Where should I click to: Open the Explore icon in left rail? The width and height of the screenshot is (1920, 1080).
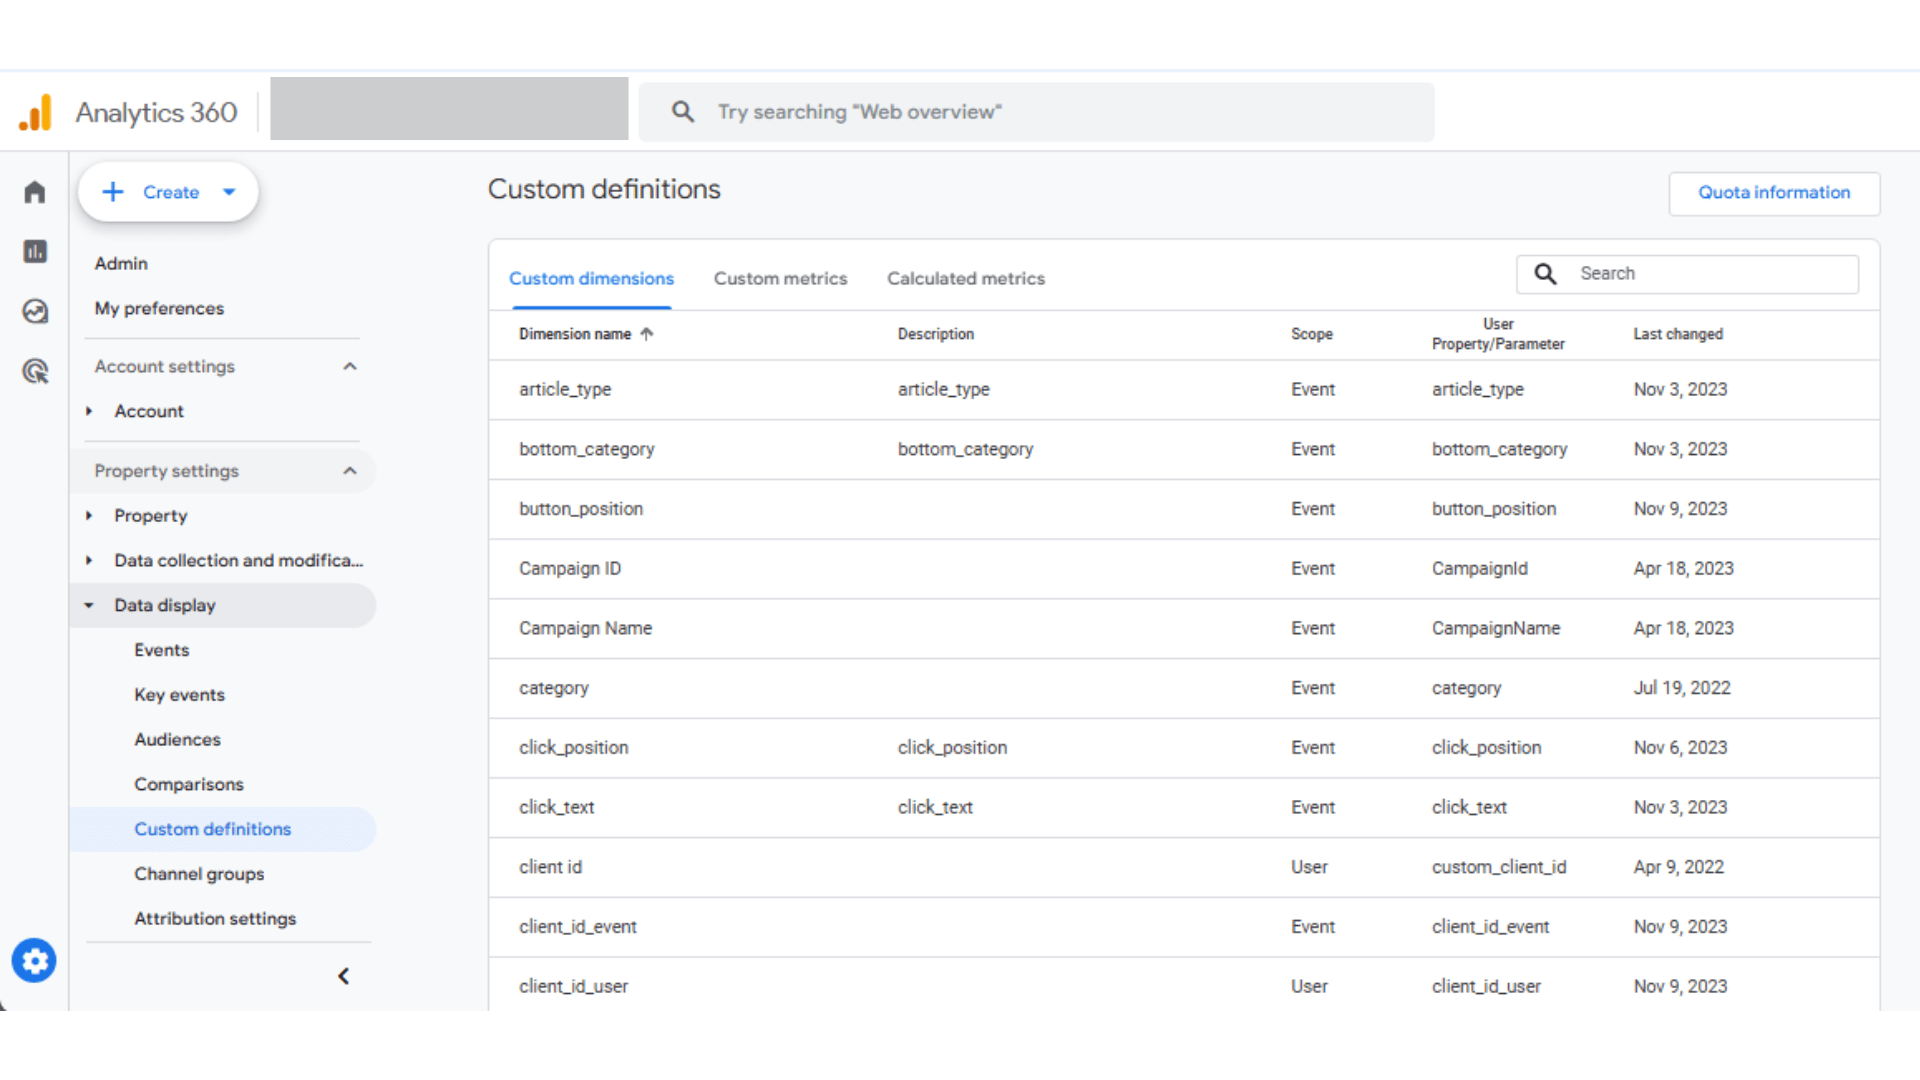(x=35, y=311)
